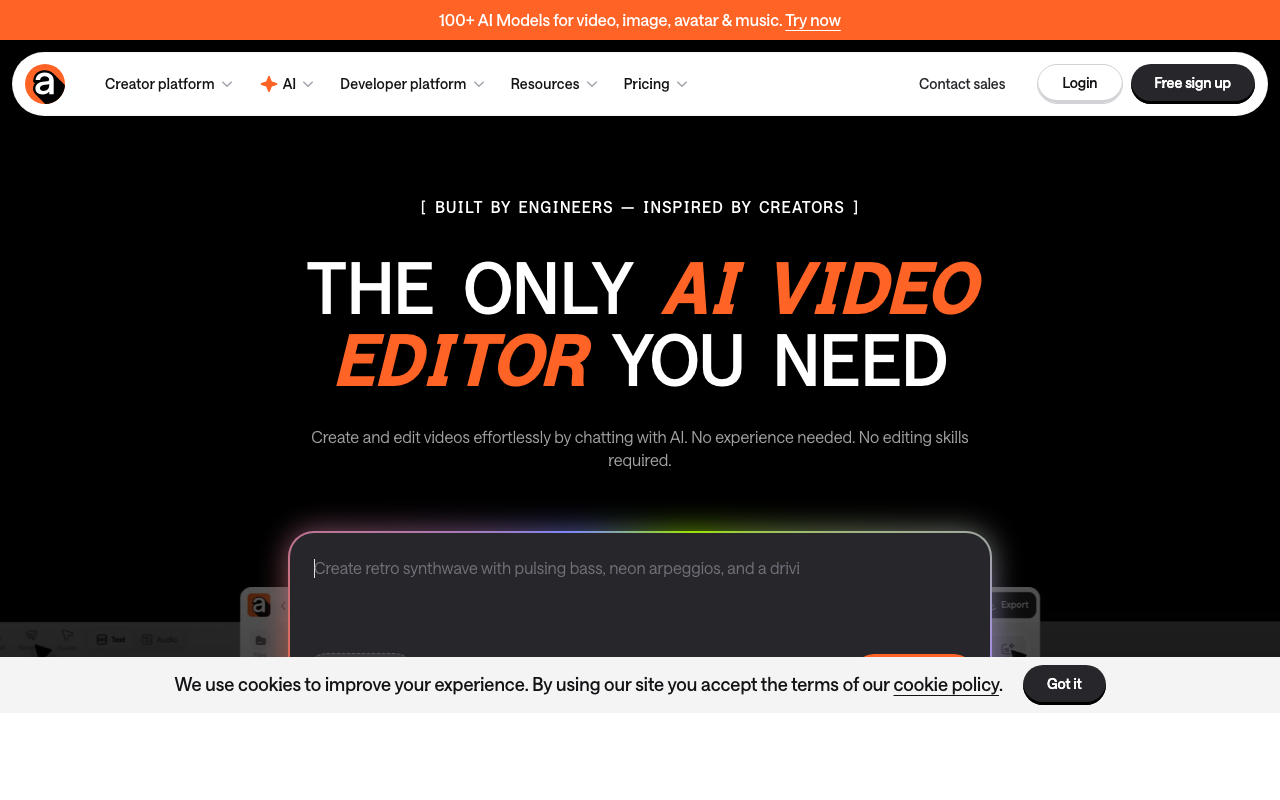Click the orange site logo in navbar
This screenshot has height=800, width=1280.
pos(45,84)
